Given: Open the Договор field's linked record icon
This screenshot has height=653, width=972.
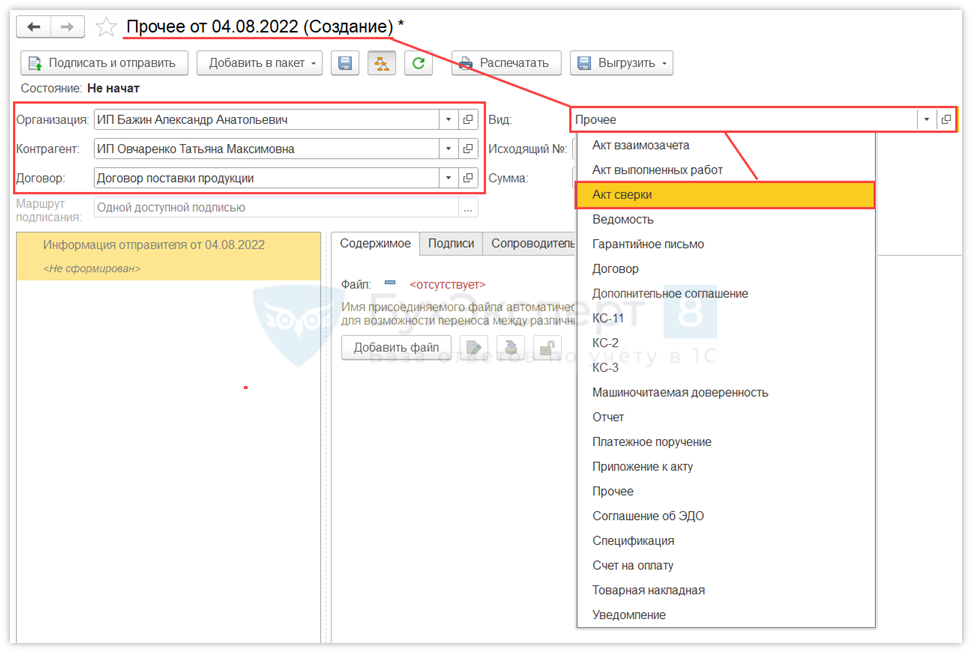Looking at the screenshot, I should click(468, 178).
